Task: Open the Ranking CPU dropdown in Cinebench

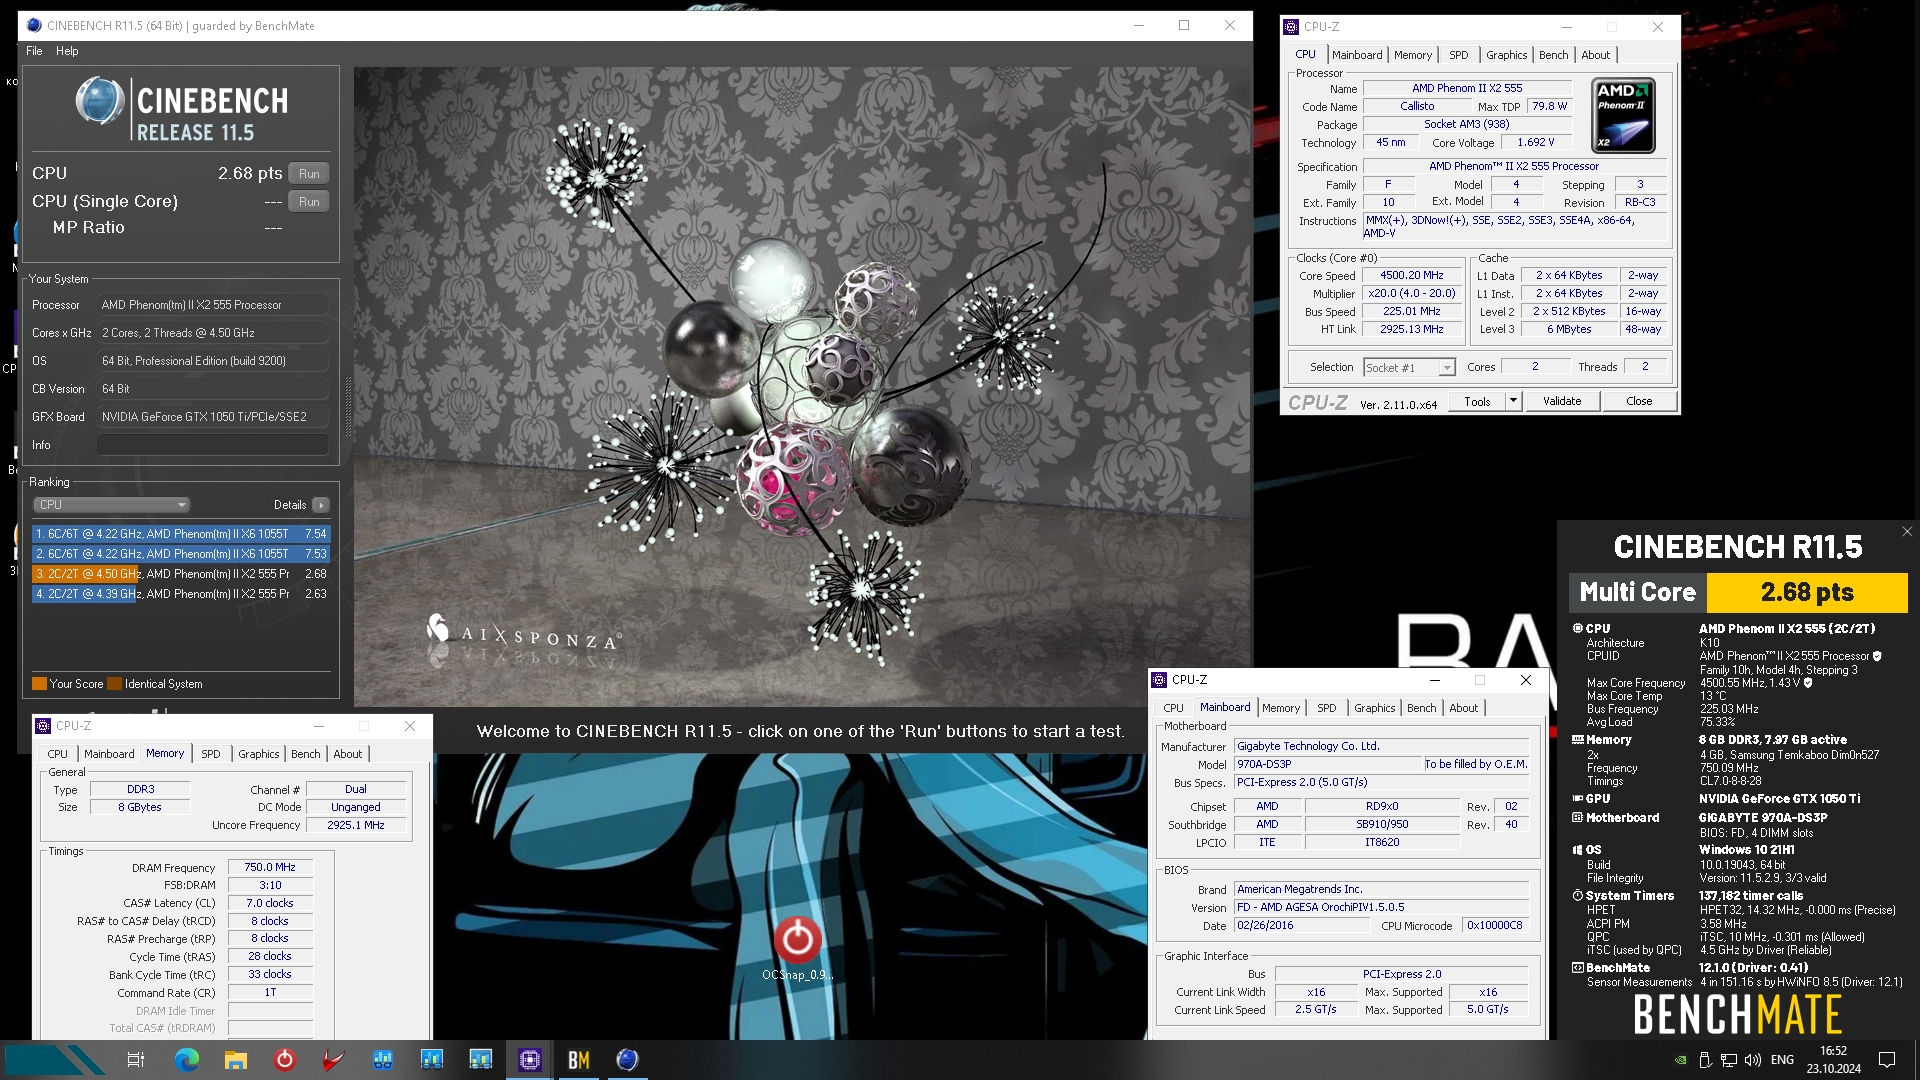Action: coord(111,505)
